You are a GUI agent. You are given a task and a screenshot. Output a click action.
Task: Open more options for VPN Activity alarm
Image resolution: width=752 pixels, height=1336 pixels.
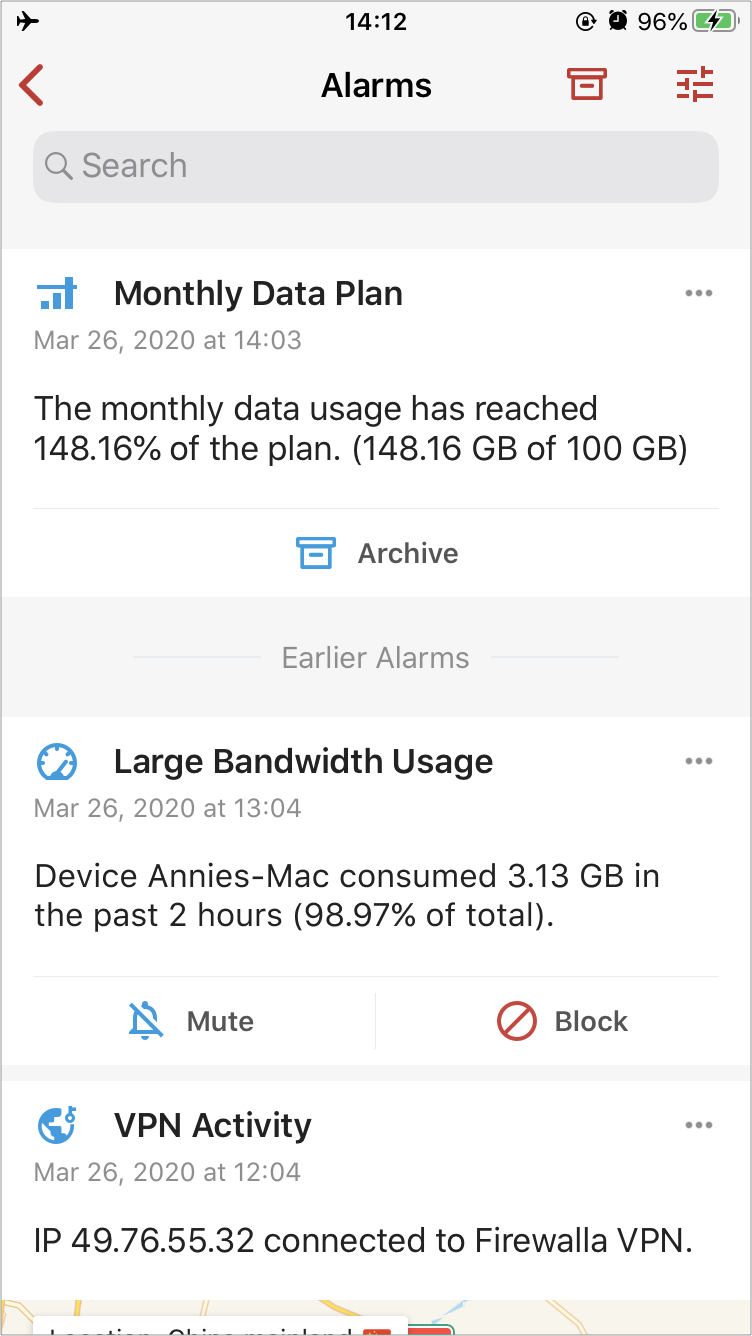click(699, 1125)
